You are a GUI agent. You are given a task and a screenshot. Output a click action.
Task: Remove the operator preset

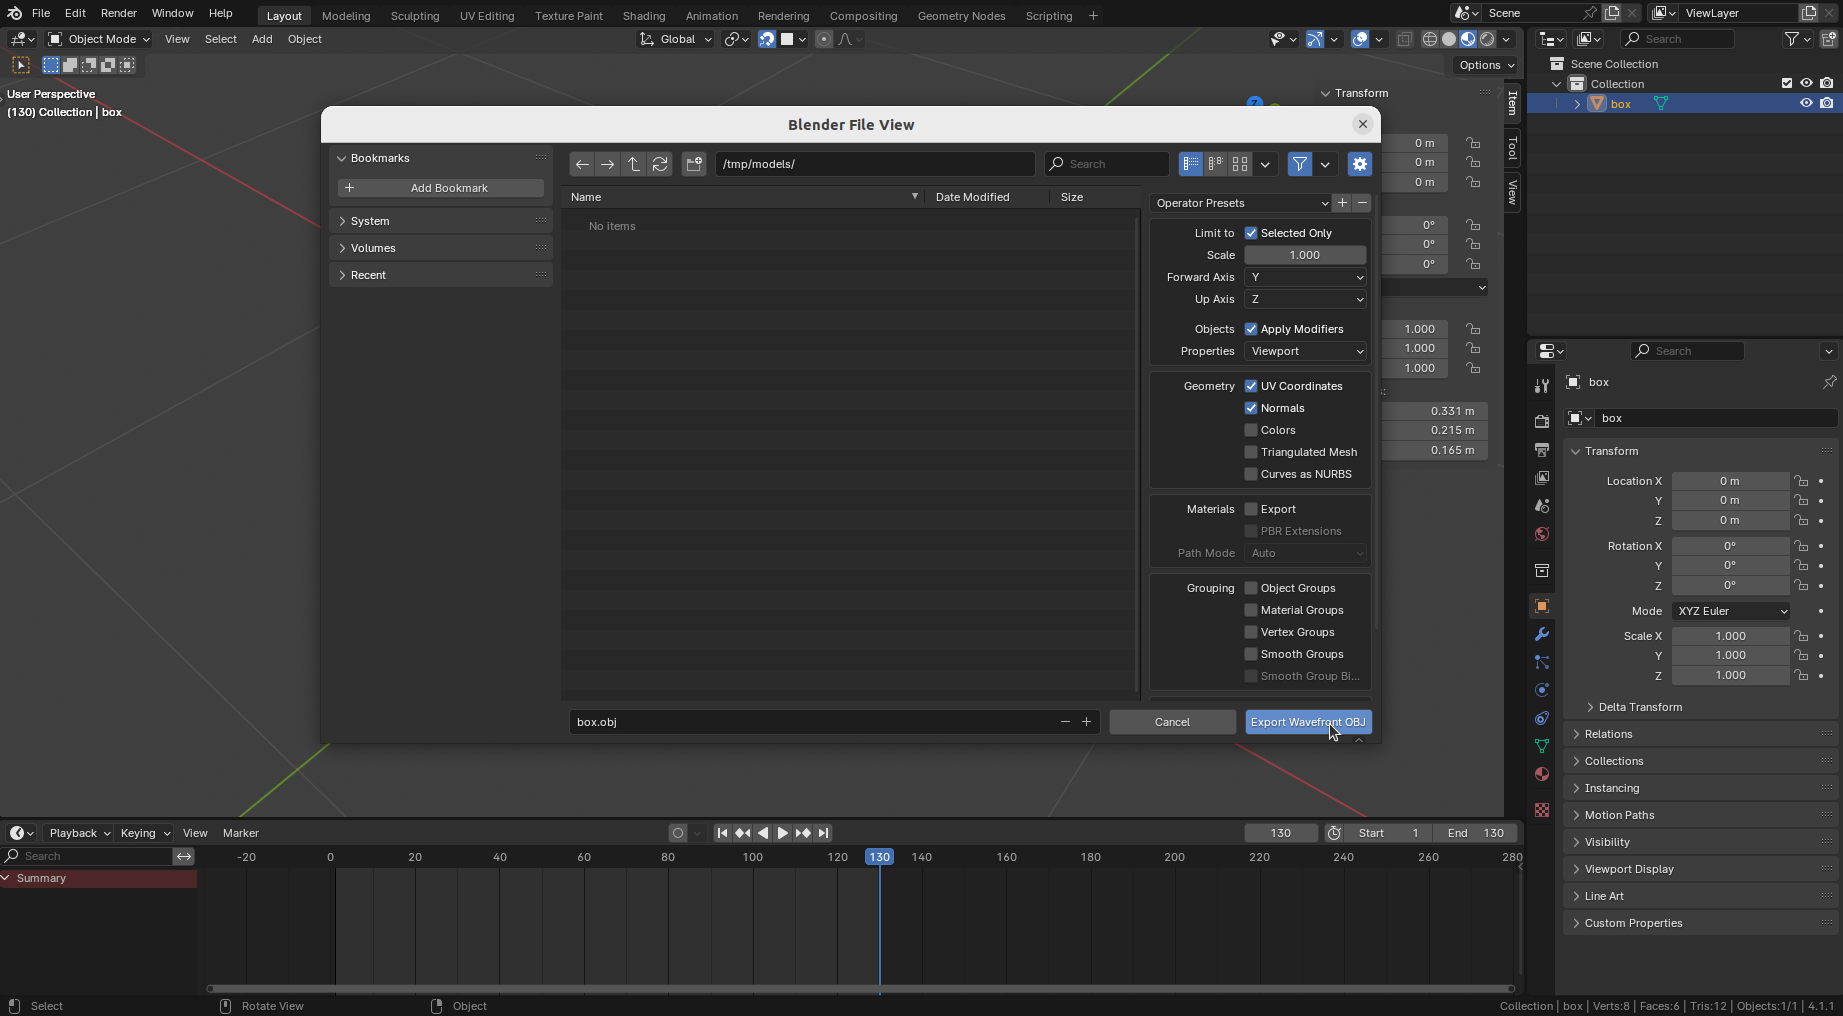1362,203
